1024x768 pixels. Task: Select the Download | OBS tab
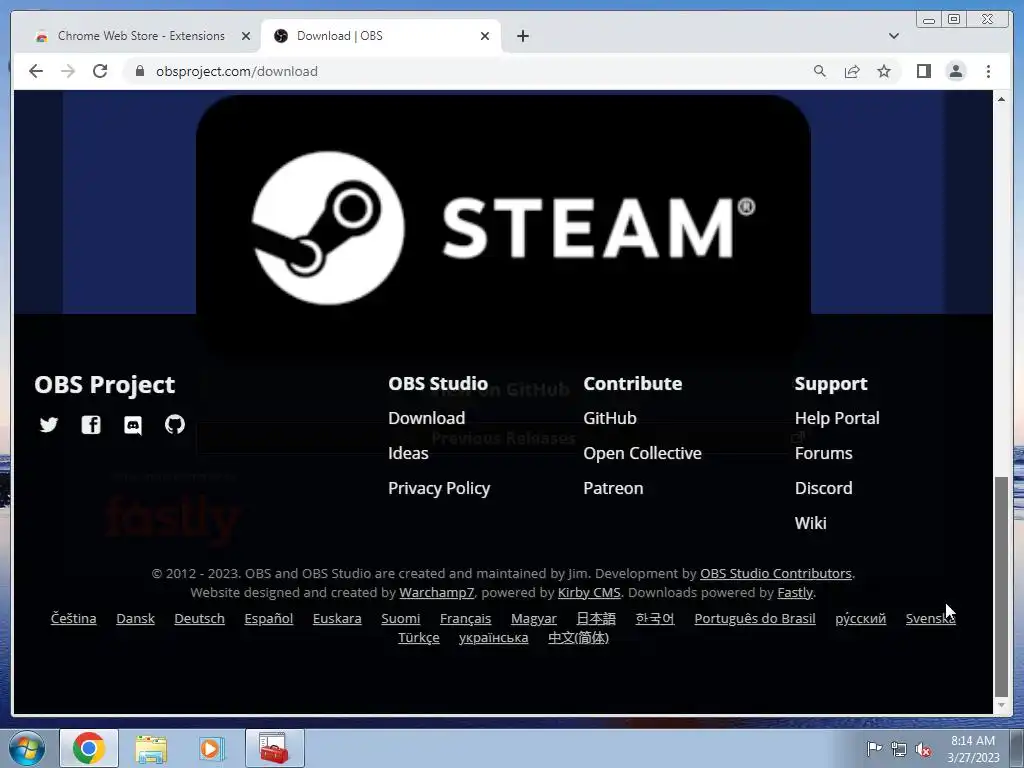tap(380, 36)
